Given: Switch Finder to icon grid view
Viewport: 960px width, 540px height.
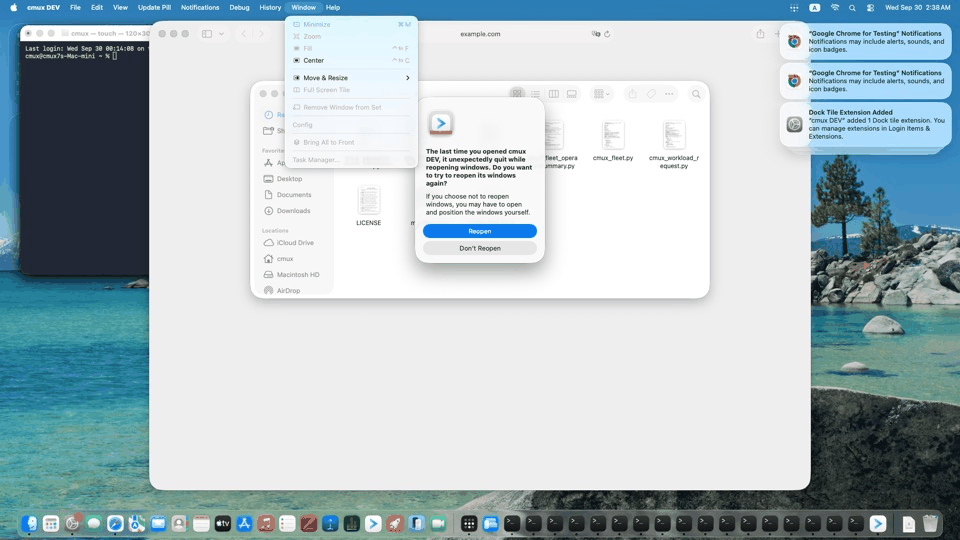Looking at the screenshot, I should pyautogui.click(x=517, y=94).
